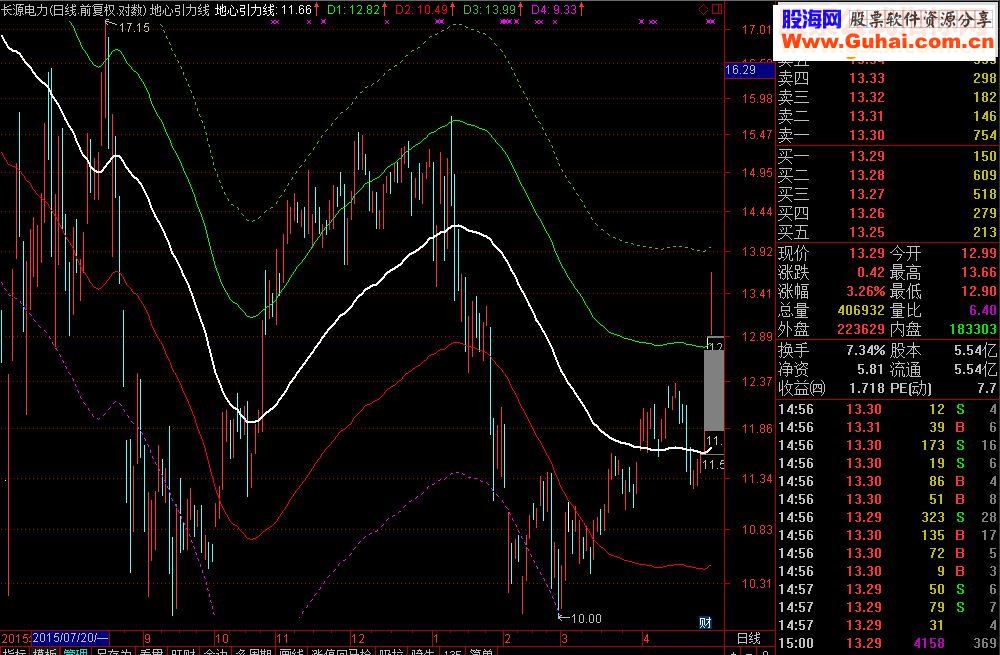The height and width of the screenshot is (655, 1000).
Task: Click the 14:56 tick with volume 173
Action: [887, 445]
